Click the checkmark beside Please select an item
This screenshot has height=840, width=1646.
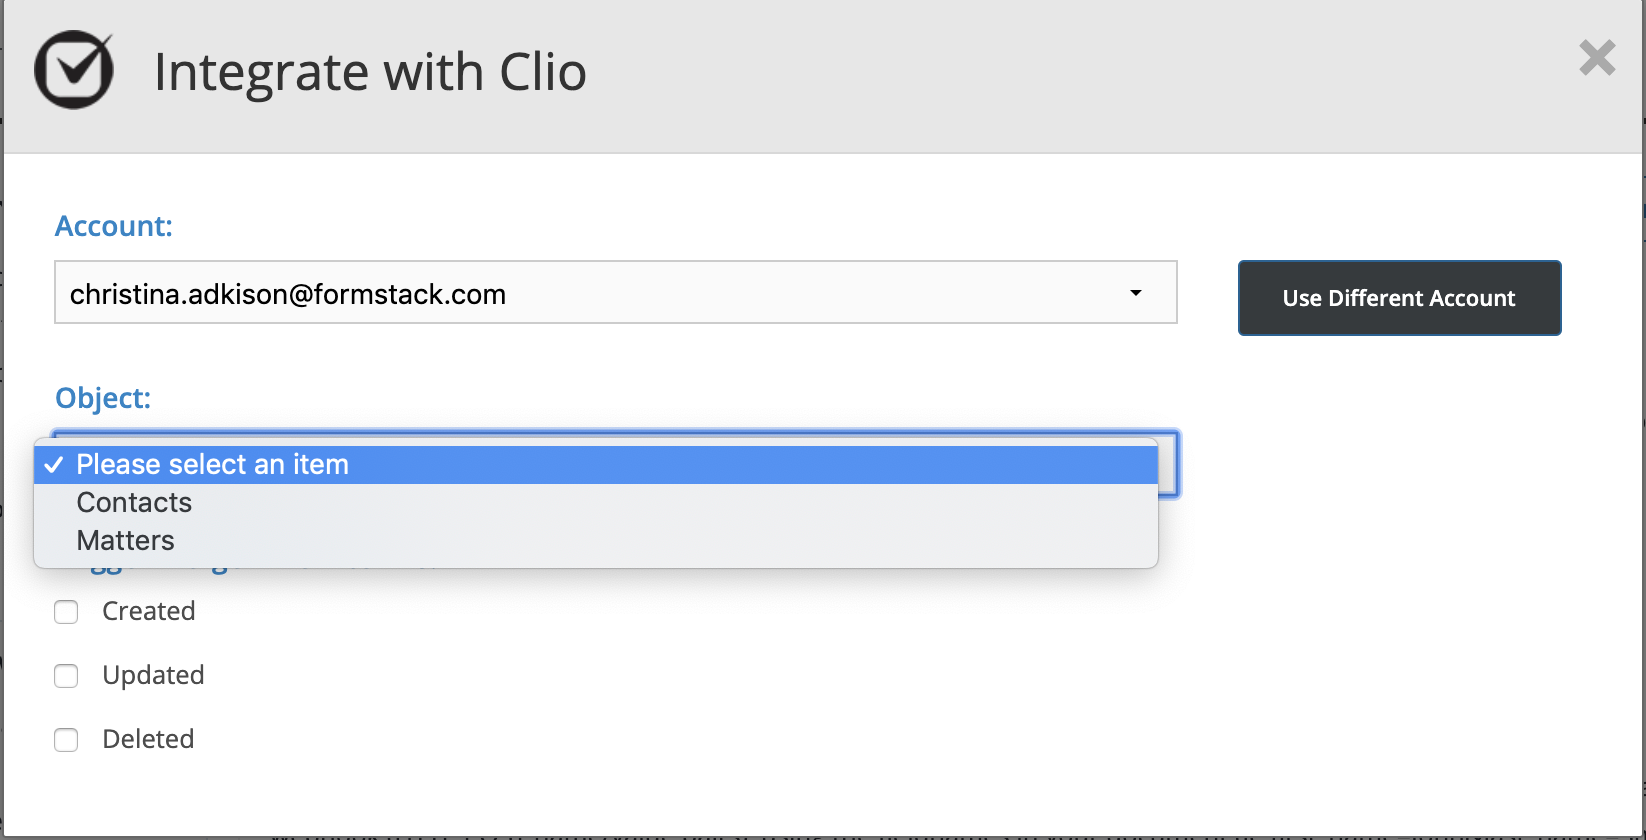56,464
